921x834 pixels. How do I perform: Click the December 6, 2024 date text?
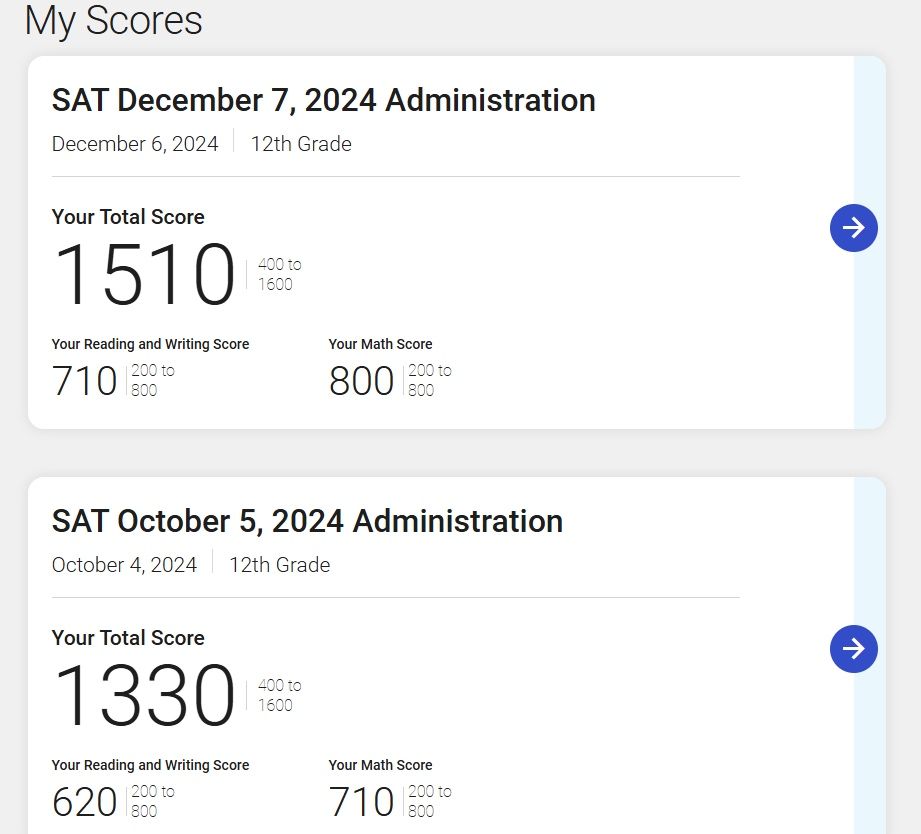[135, 144]
